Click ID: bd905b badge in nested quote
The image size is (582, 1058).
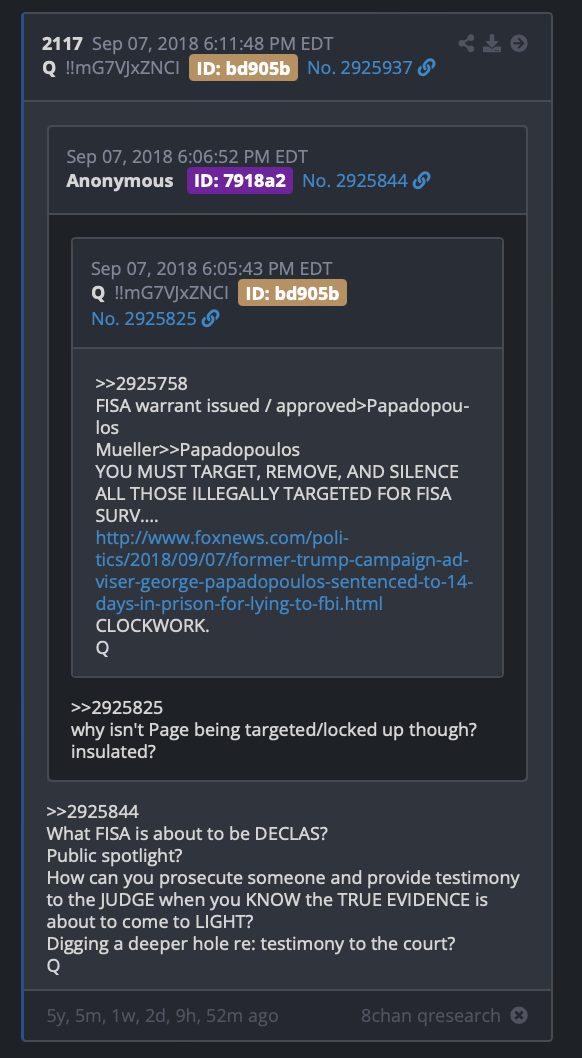(x=293, y=293)
